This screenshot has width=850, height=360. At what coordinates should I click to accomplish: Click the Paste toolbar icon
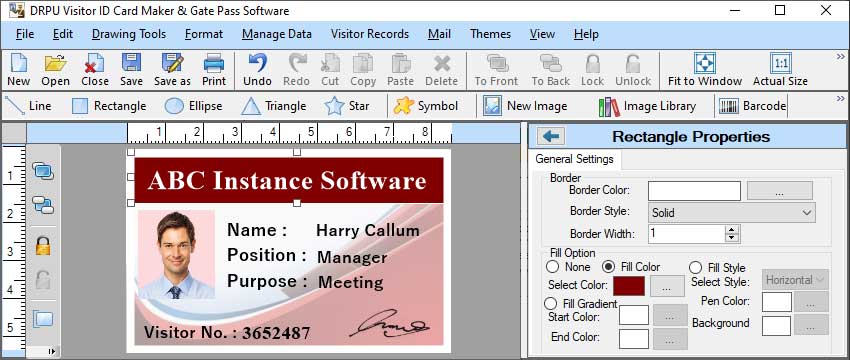pyautogui.click(x=401, y=63)
